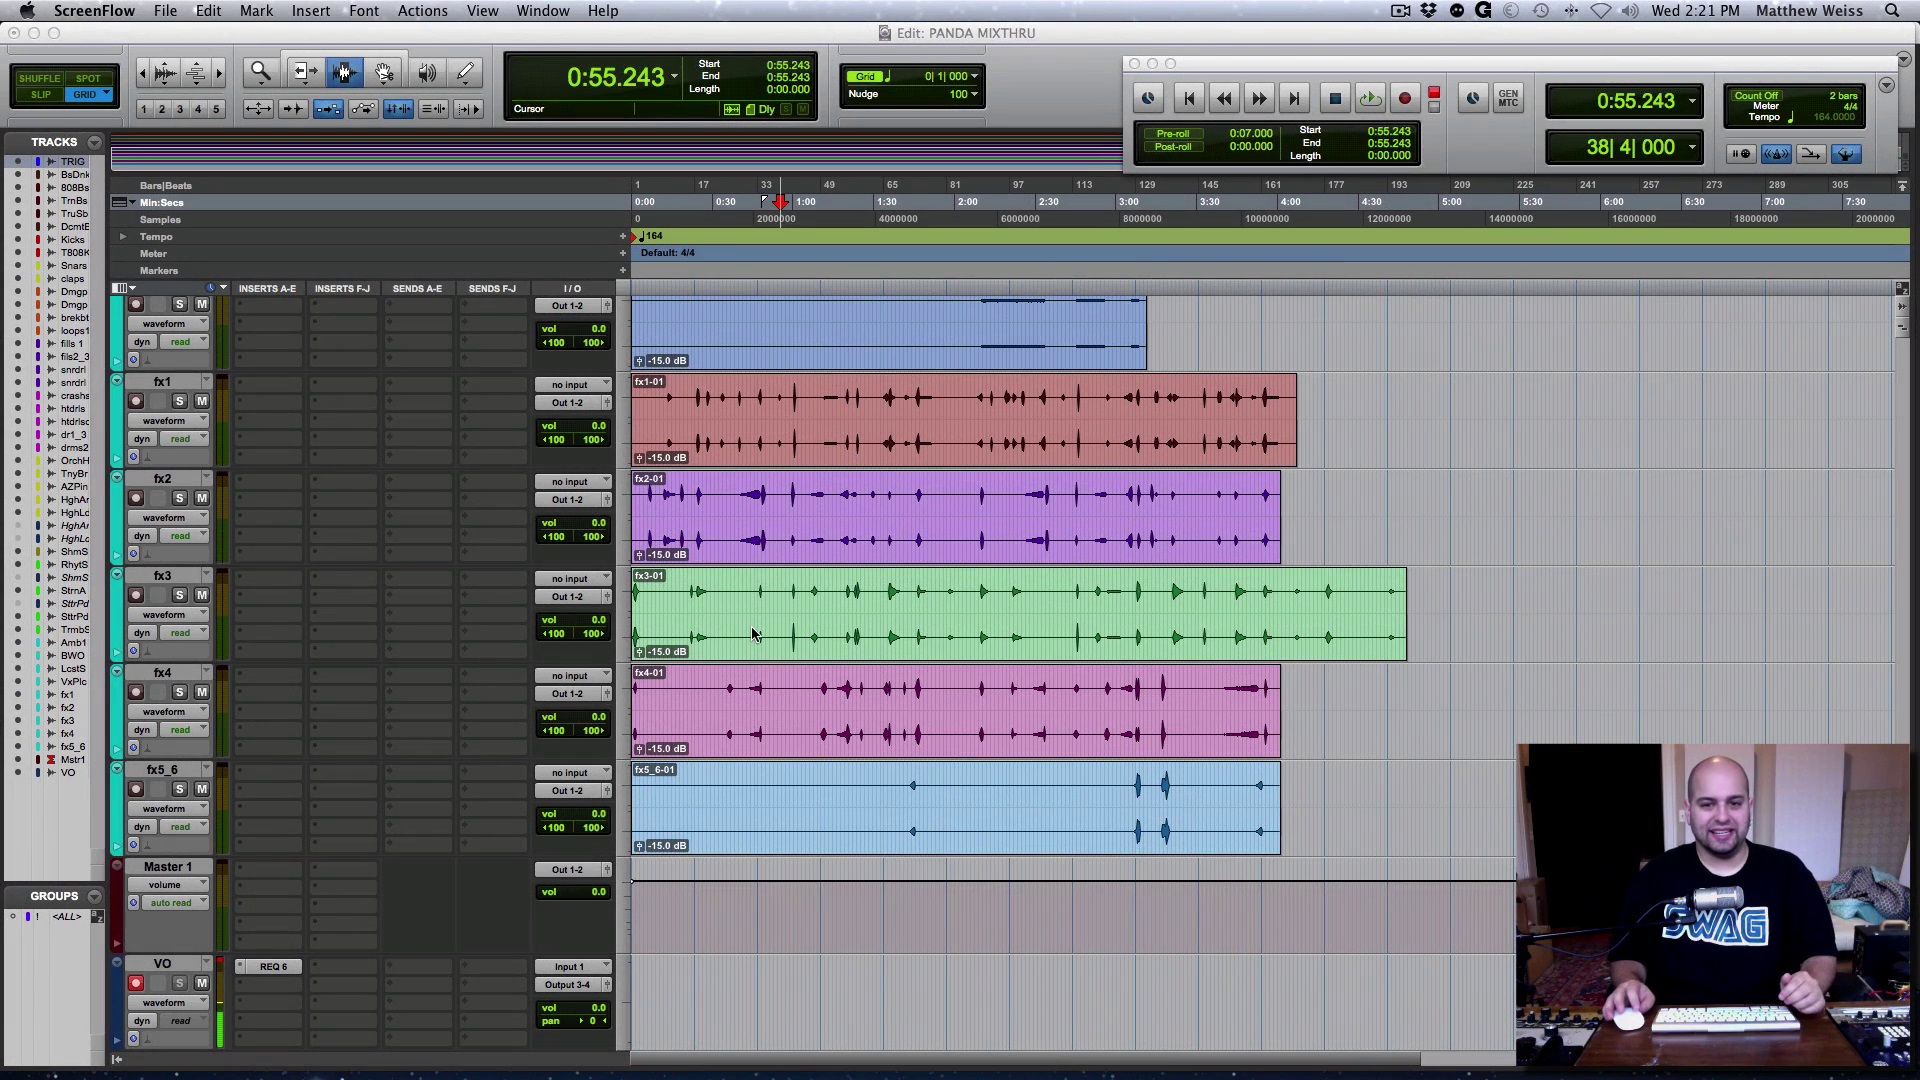
Task: Select the Scrubber speaker tool
Action: (x=426, y=72)
